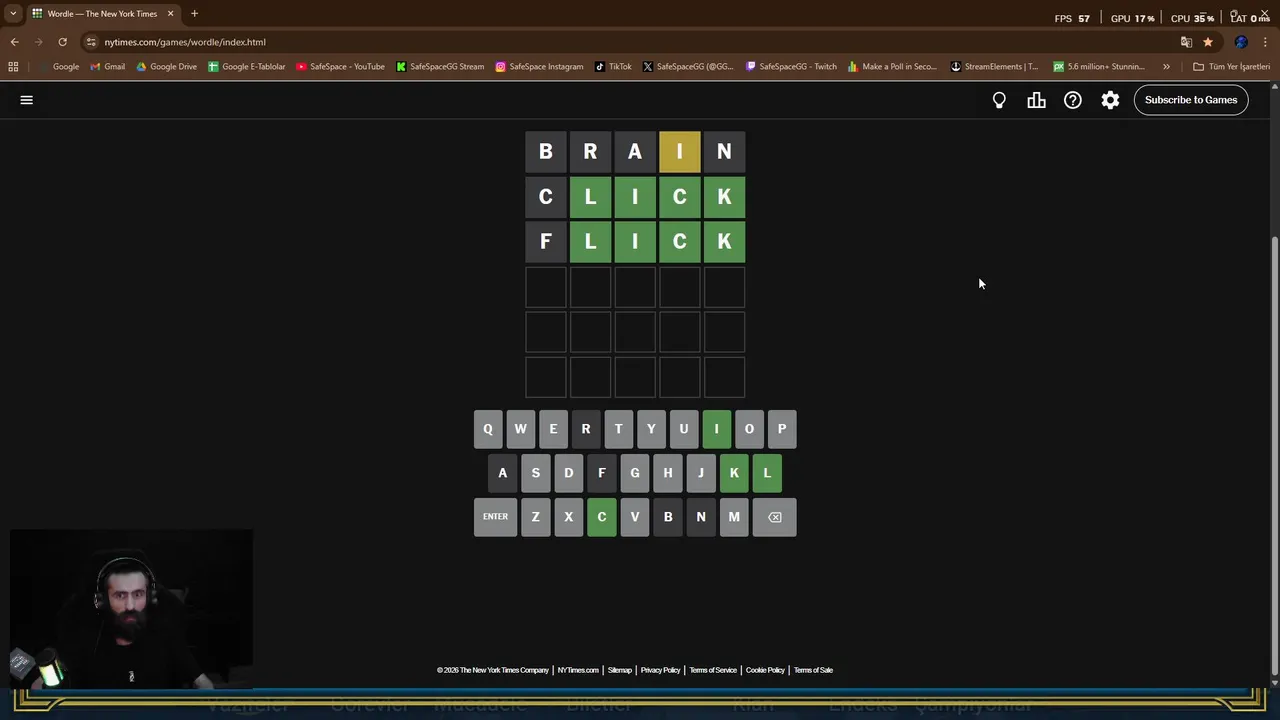Open Terms of Service footer link

[713, 670]
